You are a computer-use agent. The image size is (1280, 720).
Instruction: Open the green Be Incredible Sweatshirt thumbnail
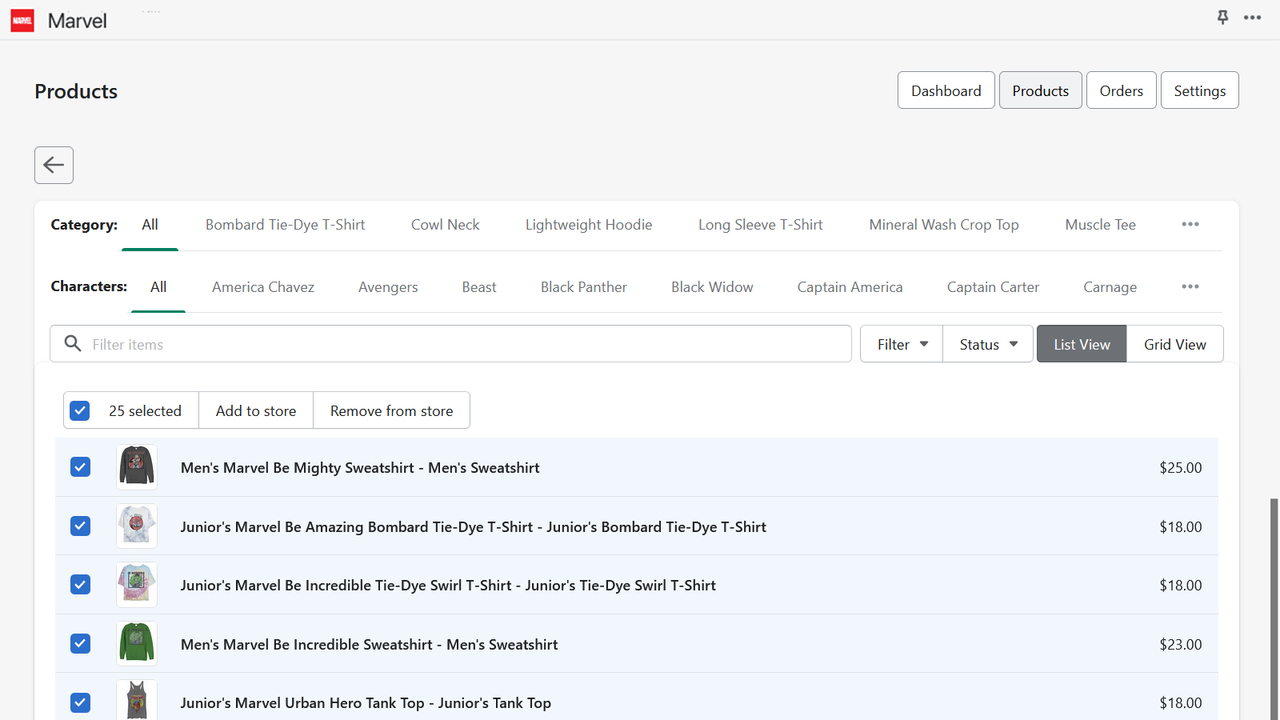tap(137, 644)
